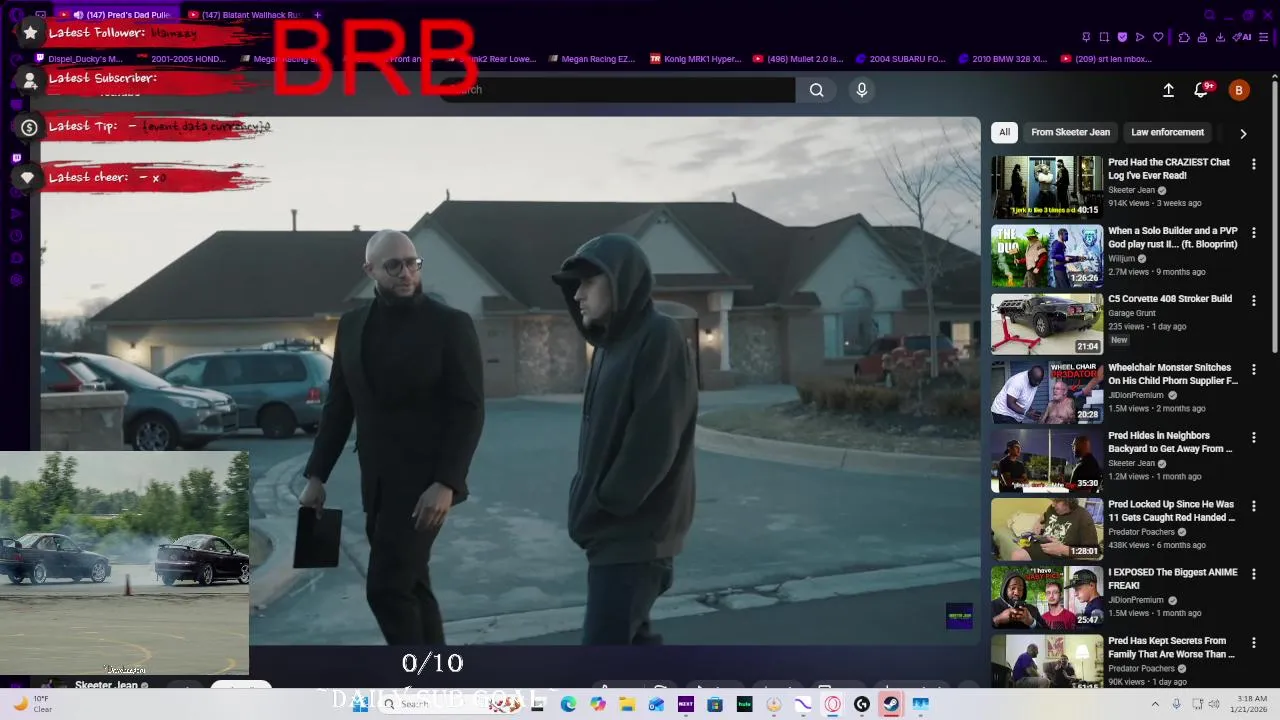Viewport: 1280px width, 720px height.
Task: Open the (498) Mullet 2.0 bookmark
Action: [798, 59]
